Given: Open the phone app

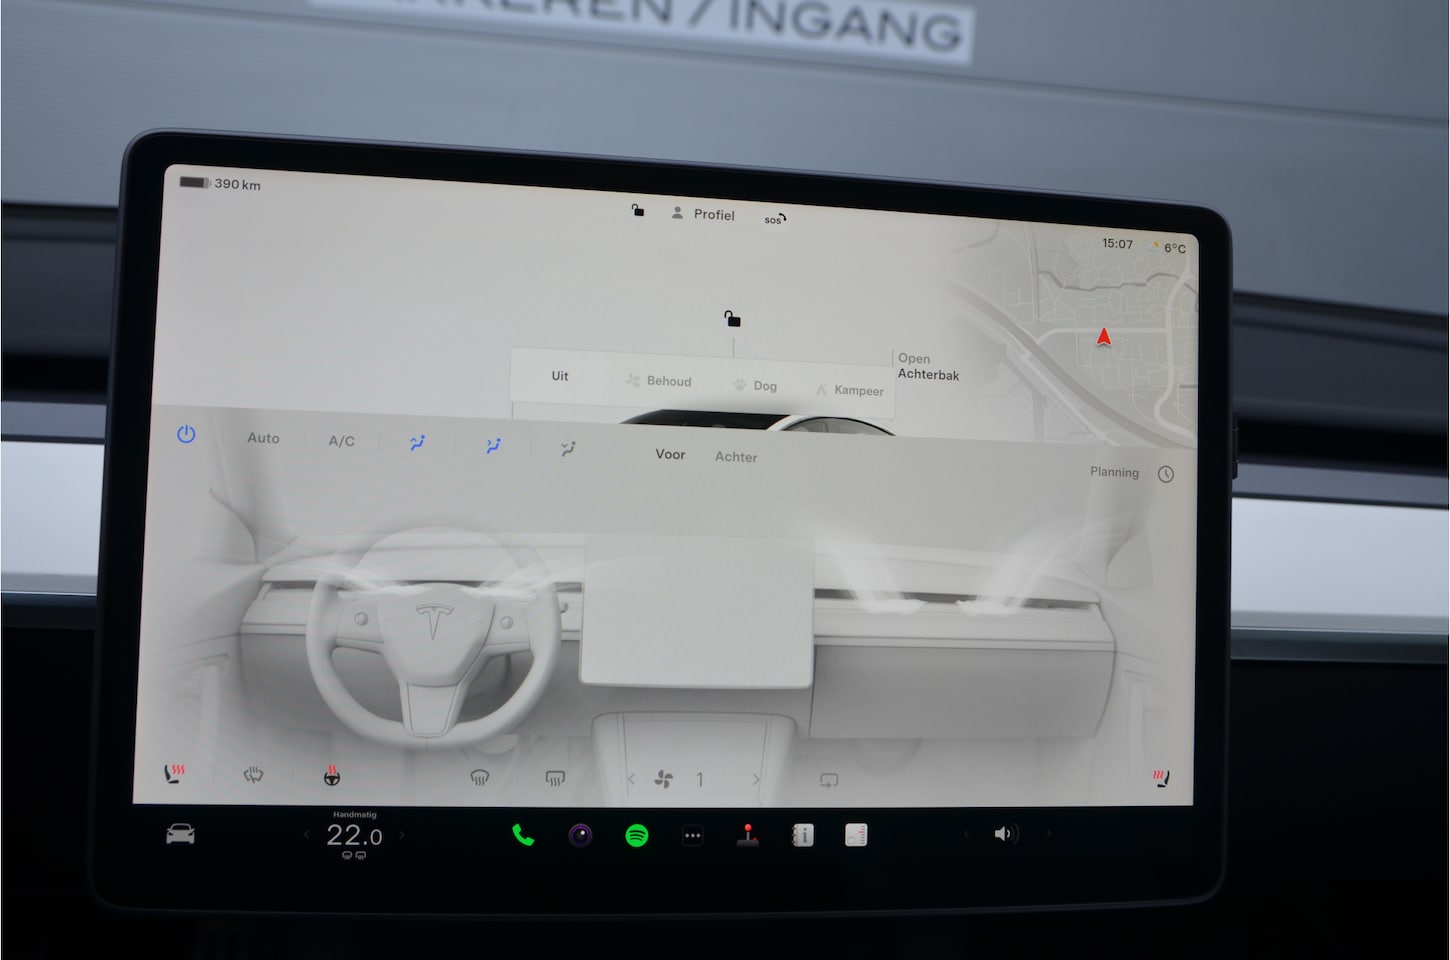Looking at the screenshot, I should (x=522, y=835).
